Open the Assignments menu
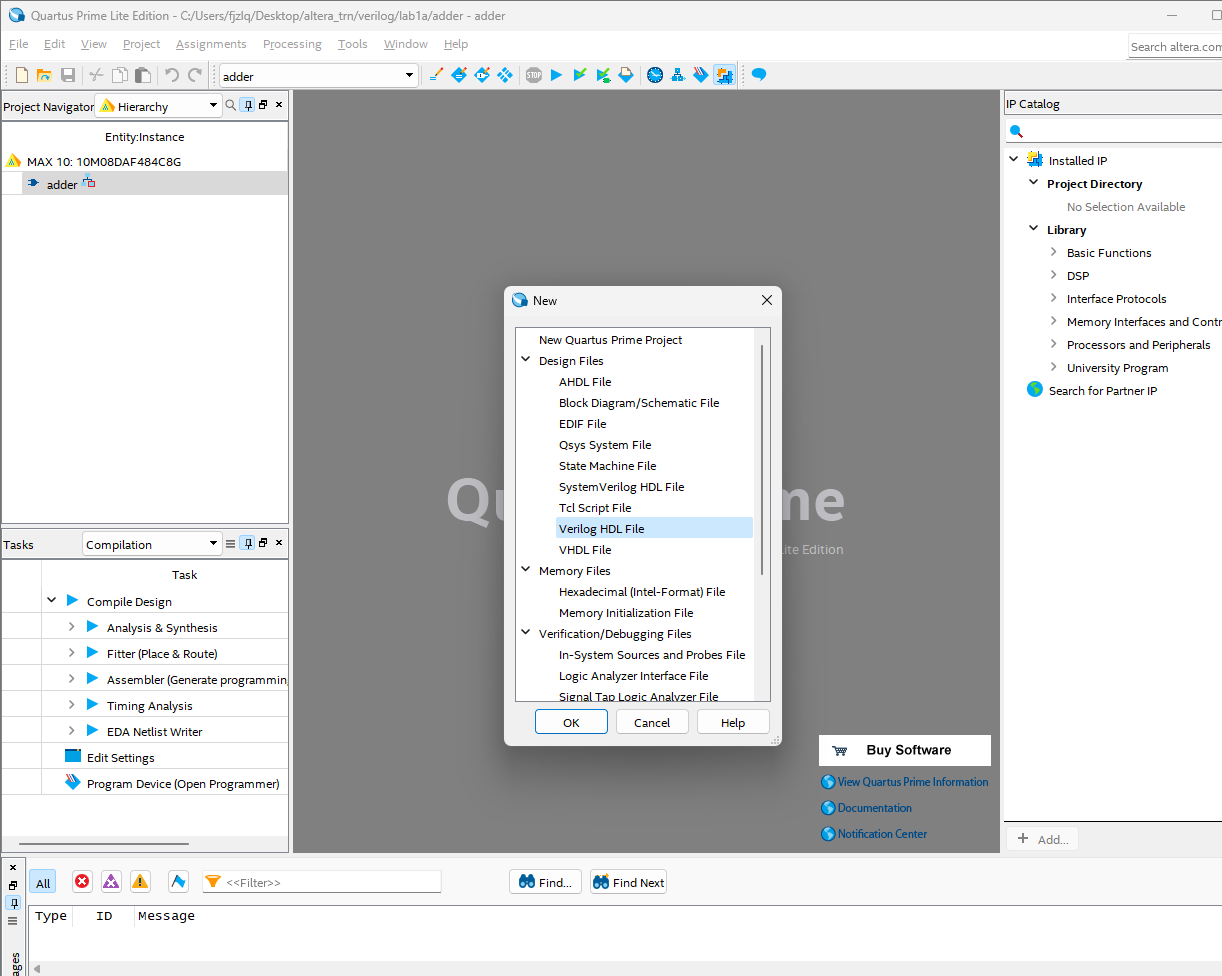The width and height of the screenshot is (1222, 976). [211, 44]
